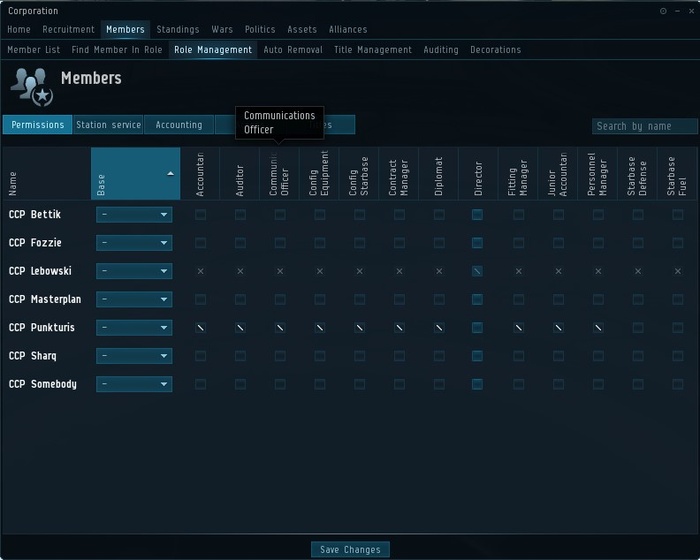Image resolution: width=700 pixels, height=560 pixels.
Task: Click the Config Starbase column header
Action: click(x=359, y=176)
